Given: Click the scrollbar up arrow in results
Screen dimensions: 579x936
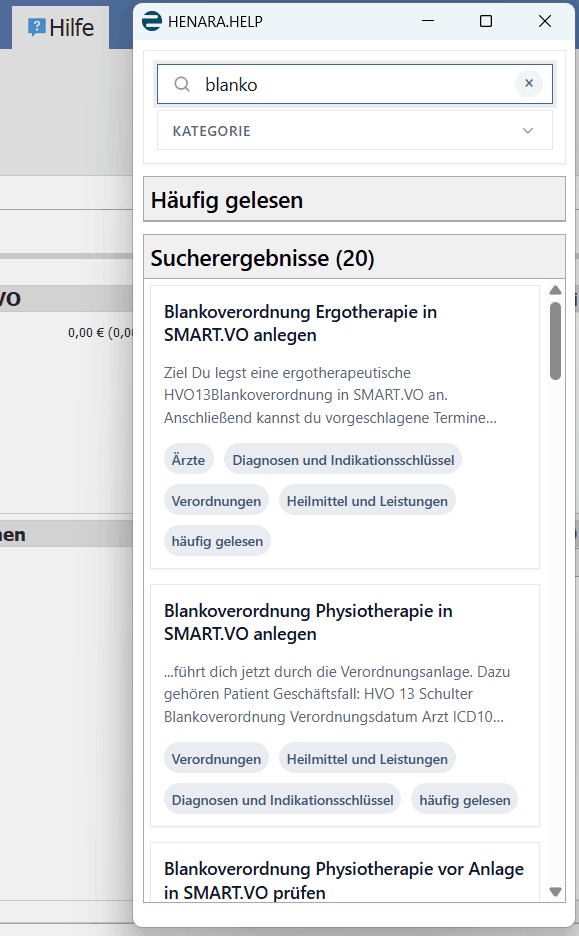Looking at the screenshot, I should [x=555, y=290].
